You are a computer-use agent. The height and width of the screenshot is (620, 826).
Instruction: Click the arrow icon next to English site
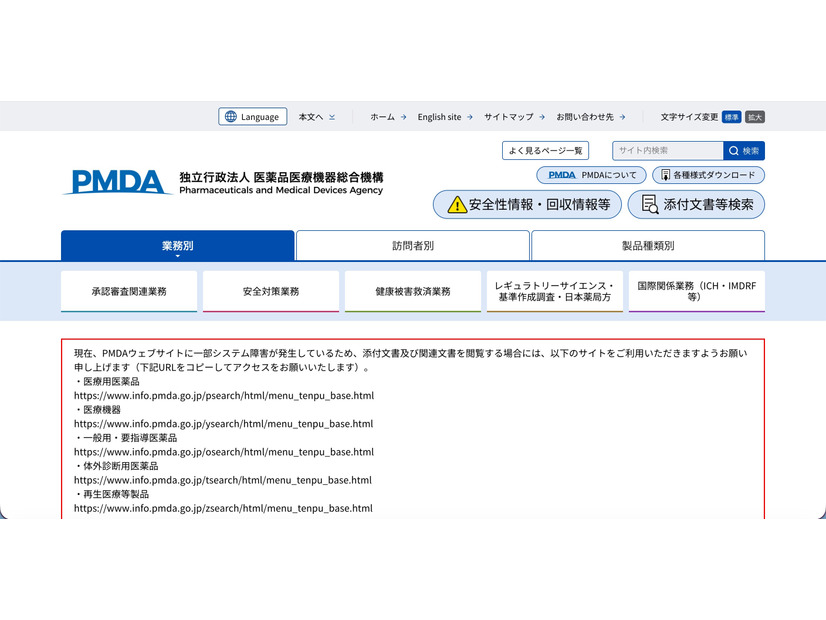470,117
